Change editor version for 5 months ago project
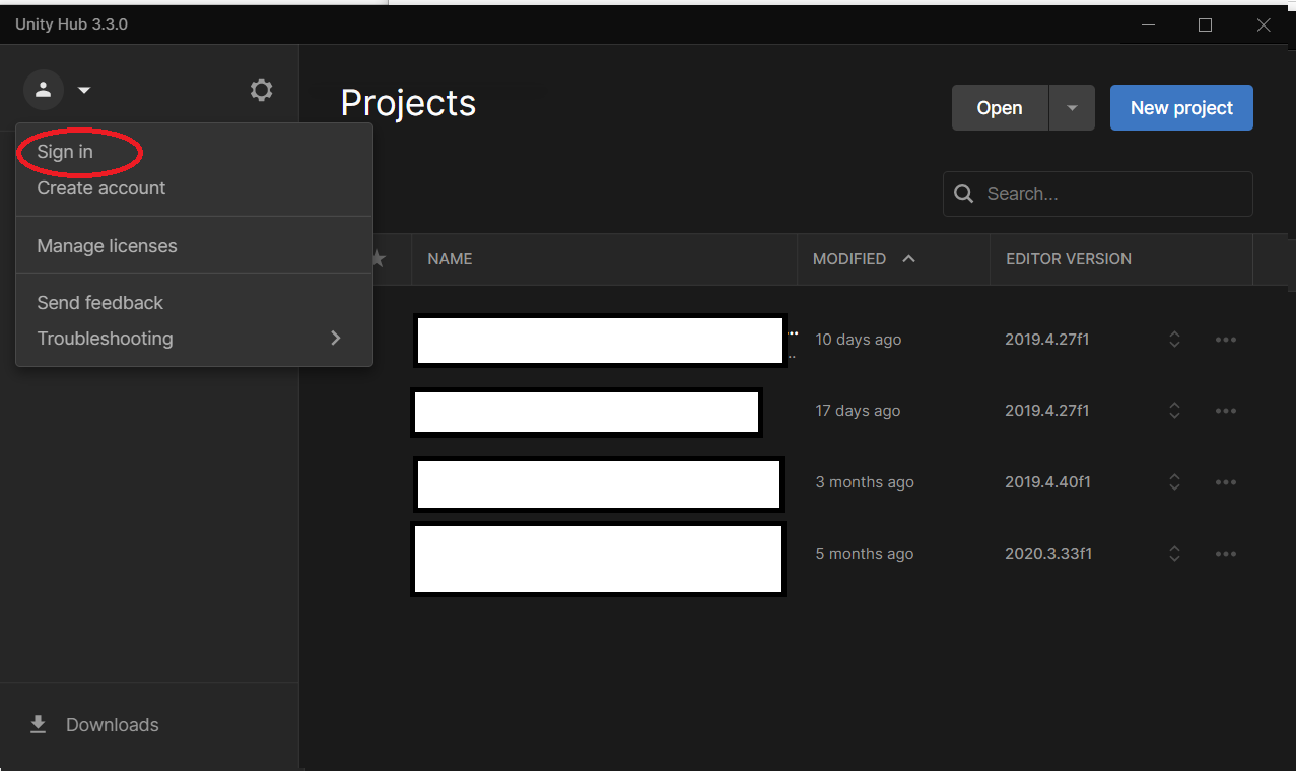1297x771 pixels. [x=1174, y=554]
